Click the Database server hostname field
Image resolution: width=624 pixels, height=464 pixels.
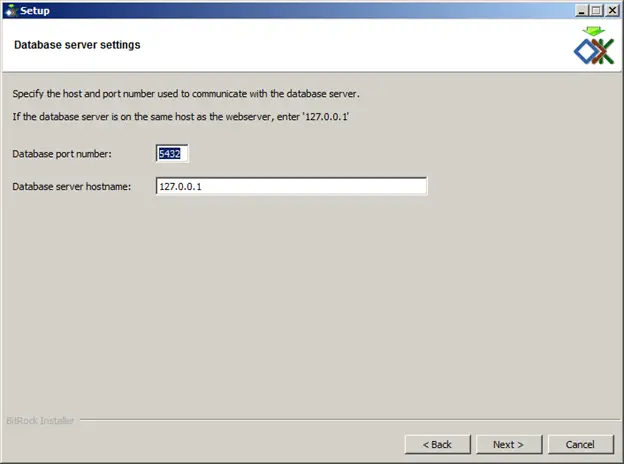pos(291,186)
